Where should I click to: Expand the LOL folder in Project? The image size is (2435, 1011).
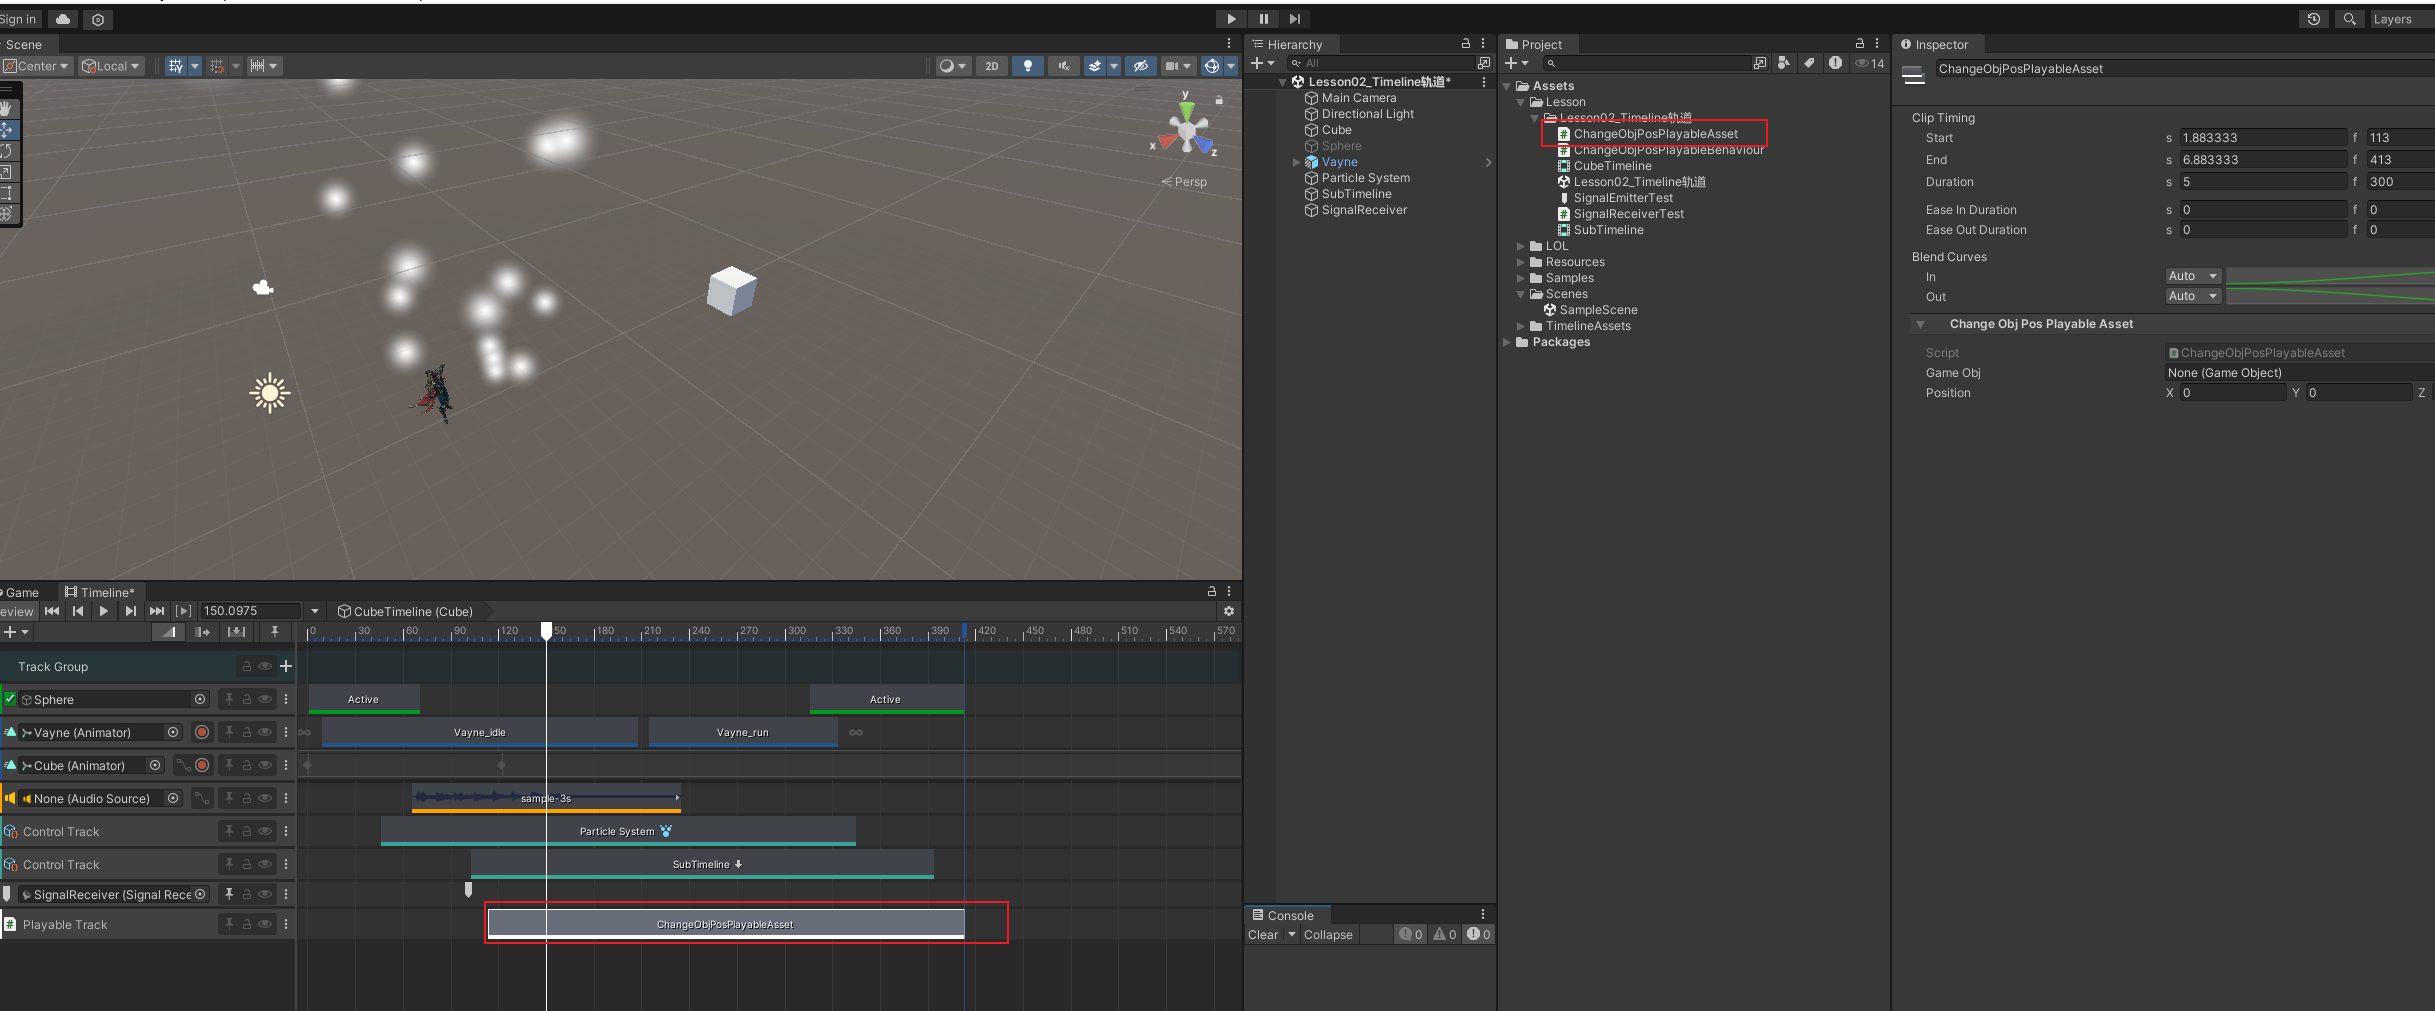[x=1521, y=246]
